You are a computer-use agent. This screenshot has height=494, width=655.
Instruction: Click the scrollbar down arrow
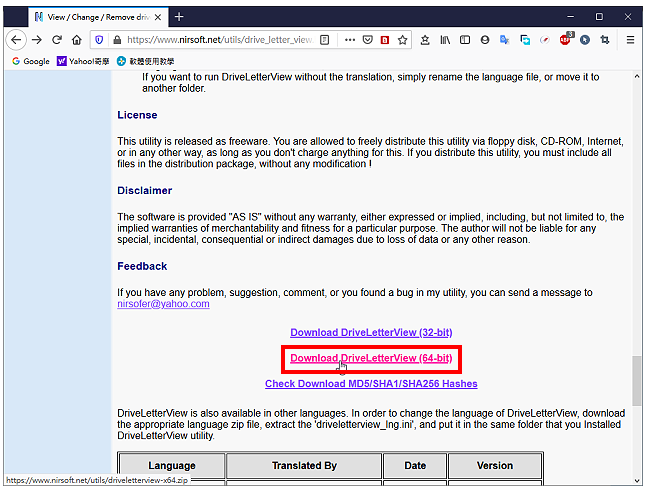[636, 481]
